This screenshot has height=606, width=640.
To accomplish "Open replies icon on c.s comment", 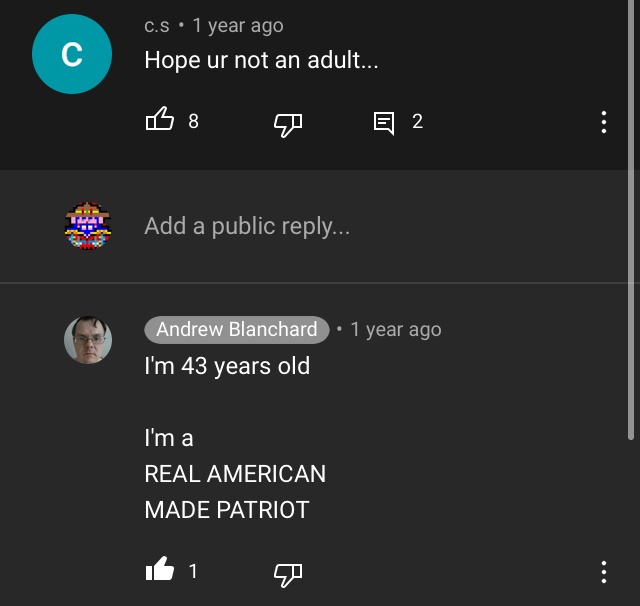I will [x=384, y=123].
